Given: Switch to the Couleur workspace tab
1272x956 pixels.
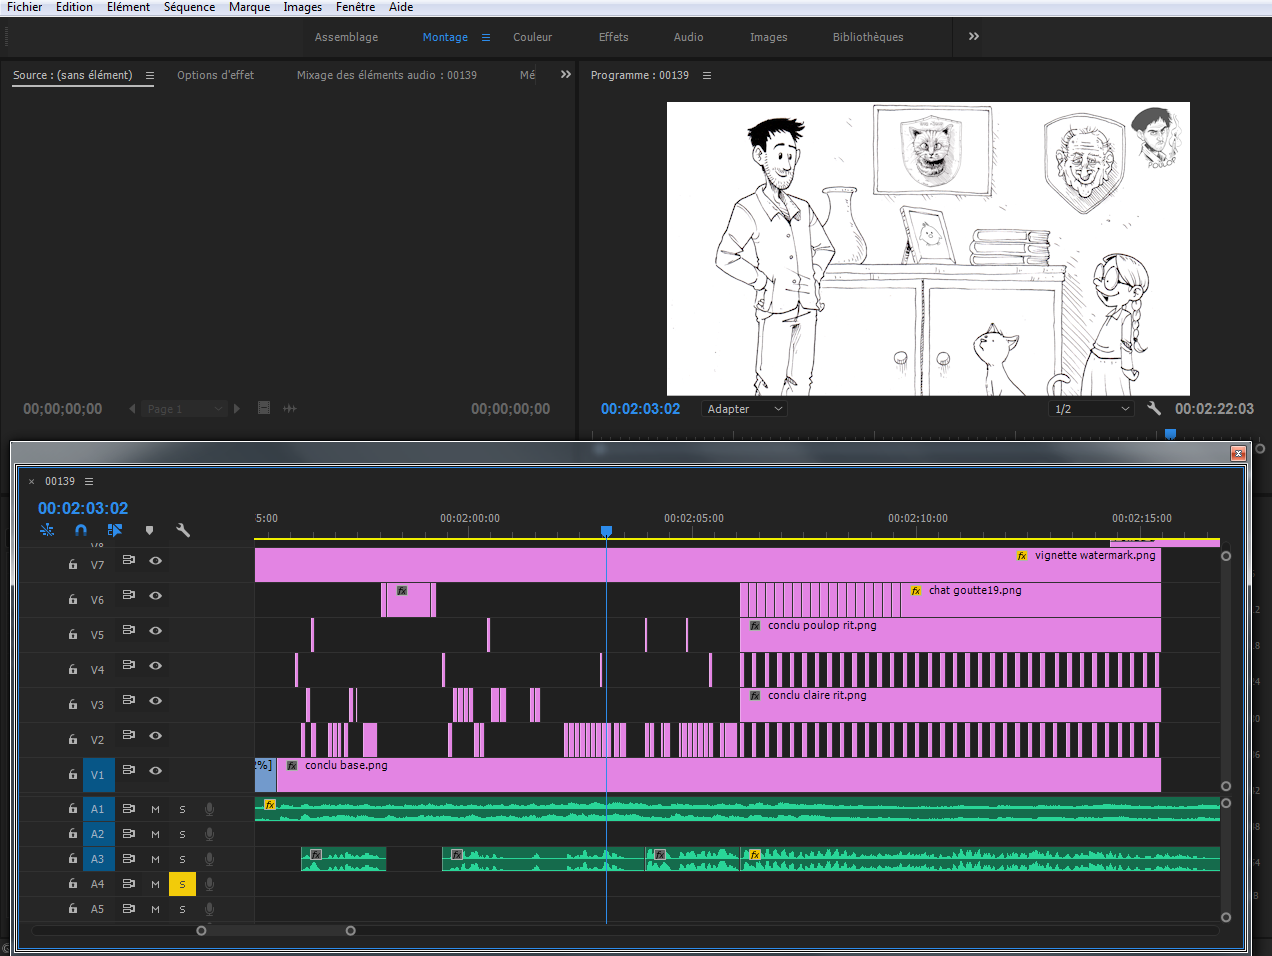Looking at the screenshot, I should (532, 37).
